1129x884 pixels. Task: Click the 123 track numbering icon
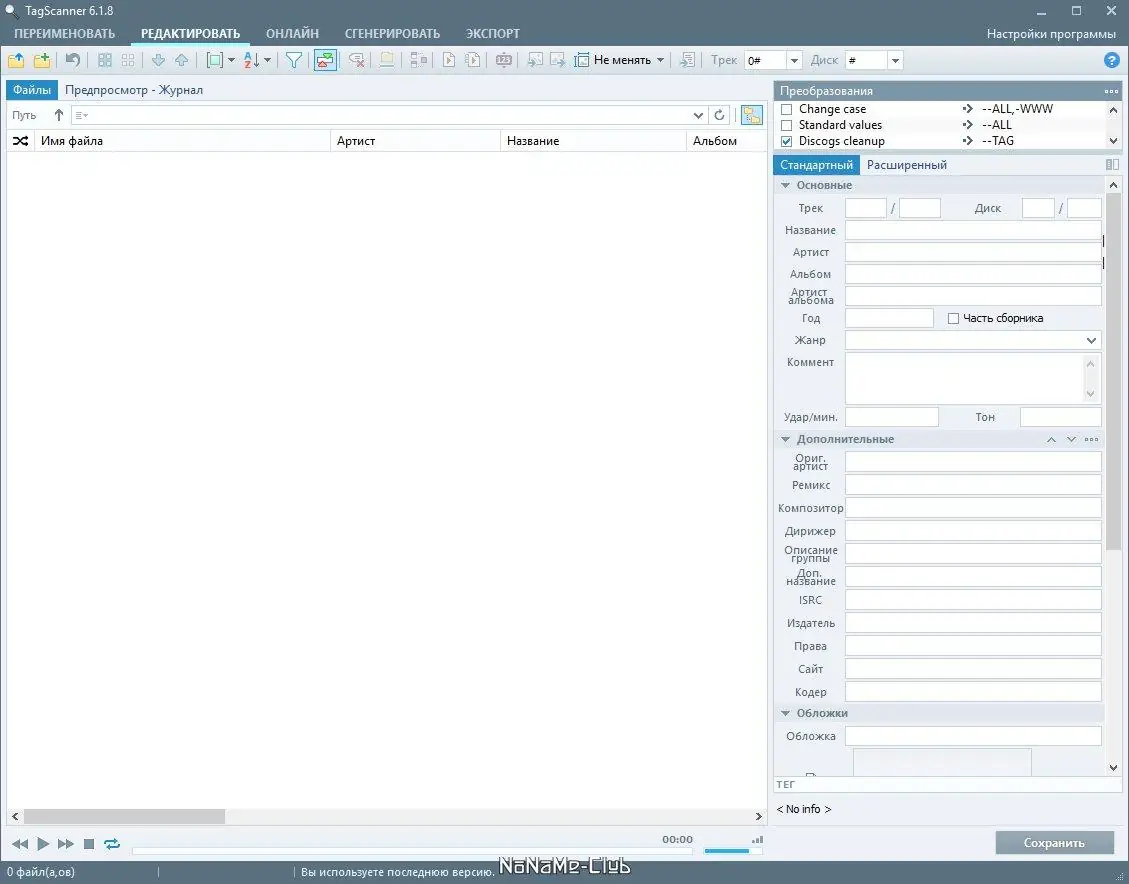(504, 60)
